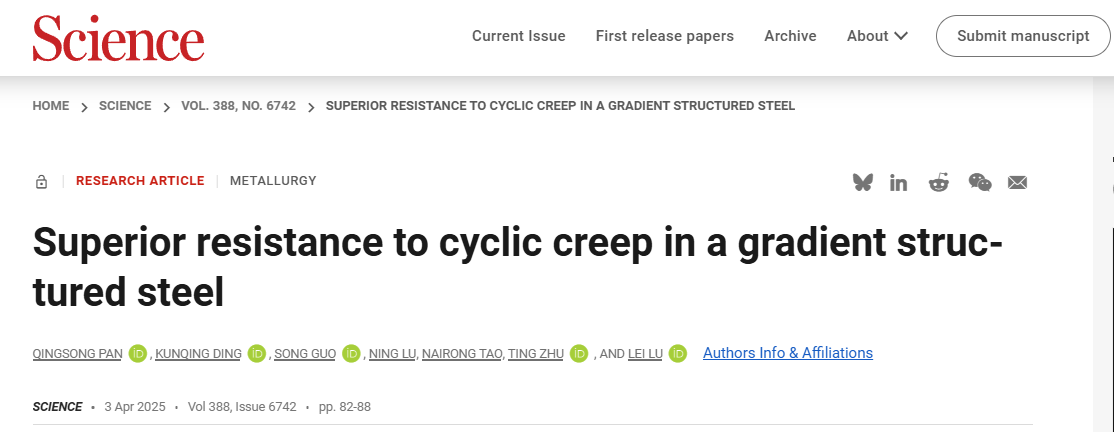Email this article with envelope icon

(1017, 183)
